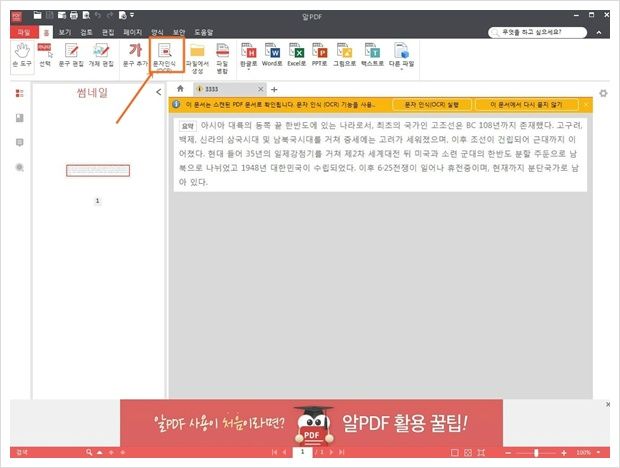Expand quick access toolbar customize arrow

132,15
